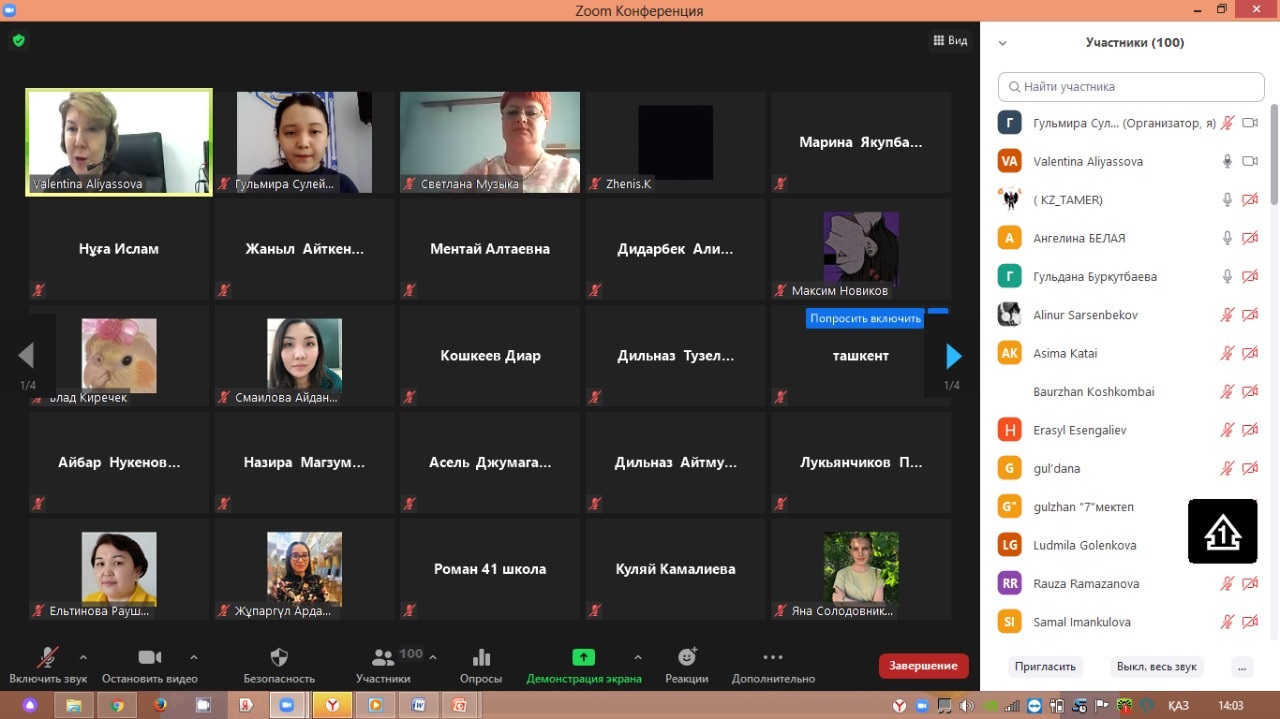Viewport: 1280px width, 719px height.
Task: Click the RR avatar for Rauza Ramazanova
Action: click(x=1010, y=583)
